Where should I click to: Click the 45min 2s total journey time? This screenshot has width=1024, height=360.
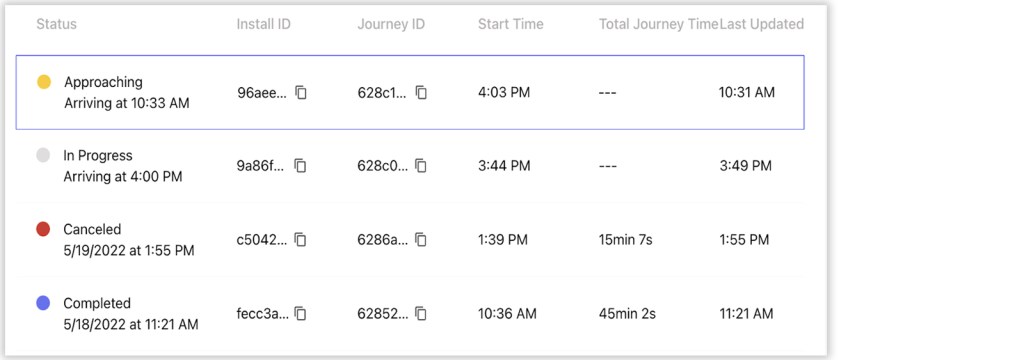pyautogui.click(x=627, y=314)
